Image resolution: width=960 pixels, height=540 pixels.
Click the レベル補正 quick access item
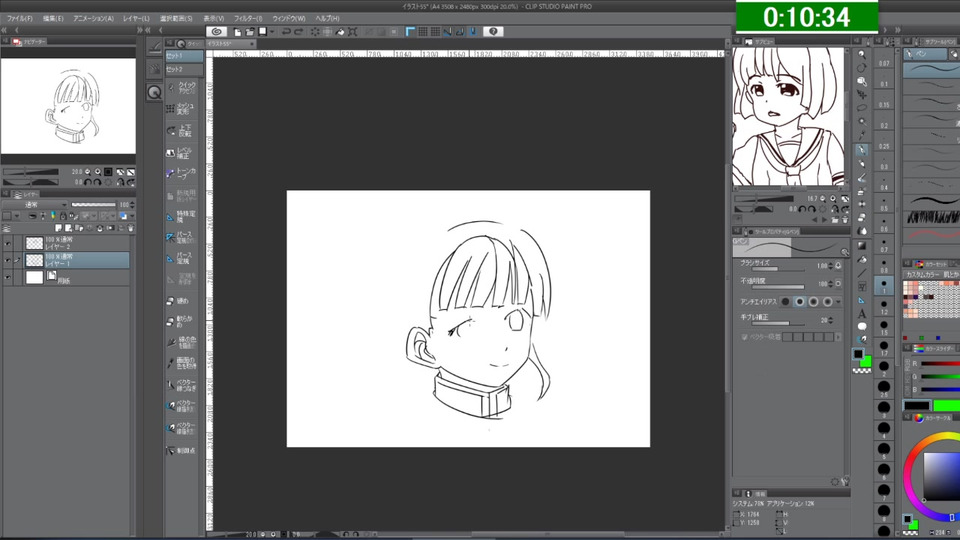(181, 152)
